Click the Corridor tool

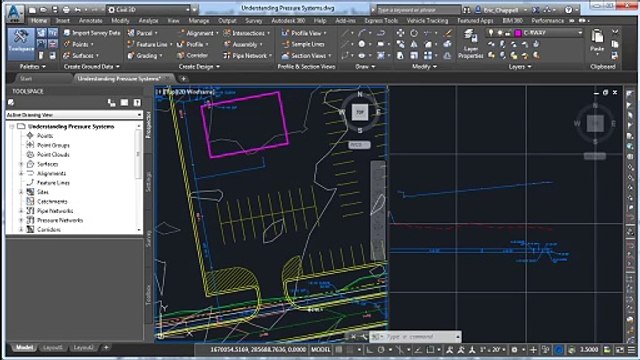(193, 55)
